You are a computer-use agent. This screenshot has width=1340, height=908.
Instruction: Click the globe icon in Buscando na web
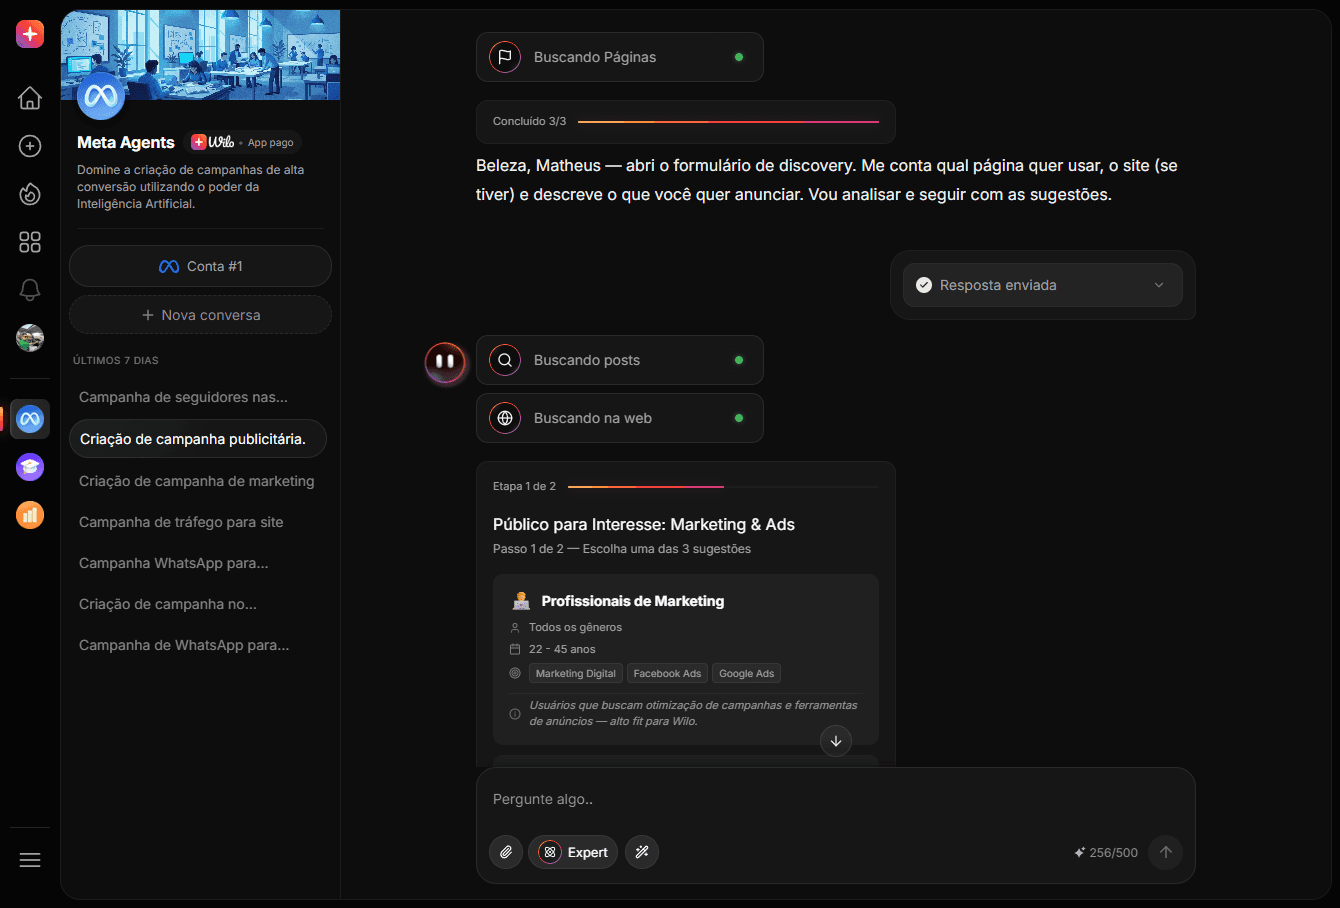(x=505, y=418)
